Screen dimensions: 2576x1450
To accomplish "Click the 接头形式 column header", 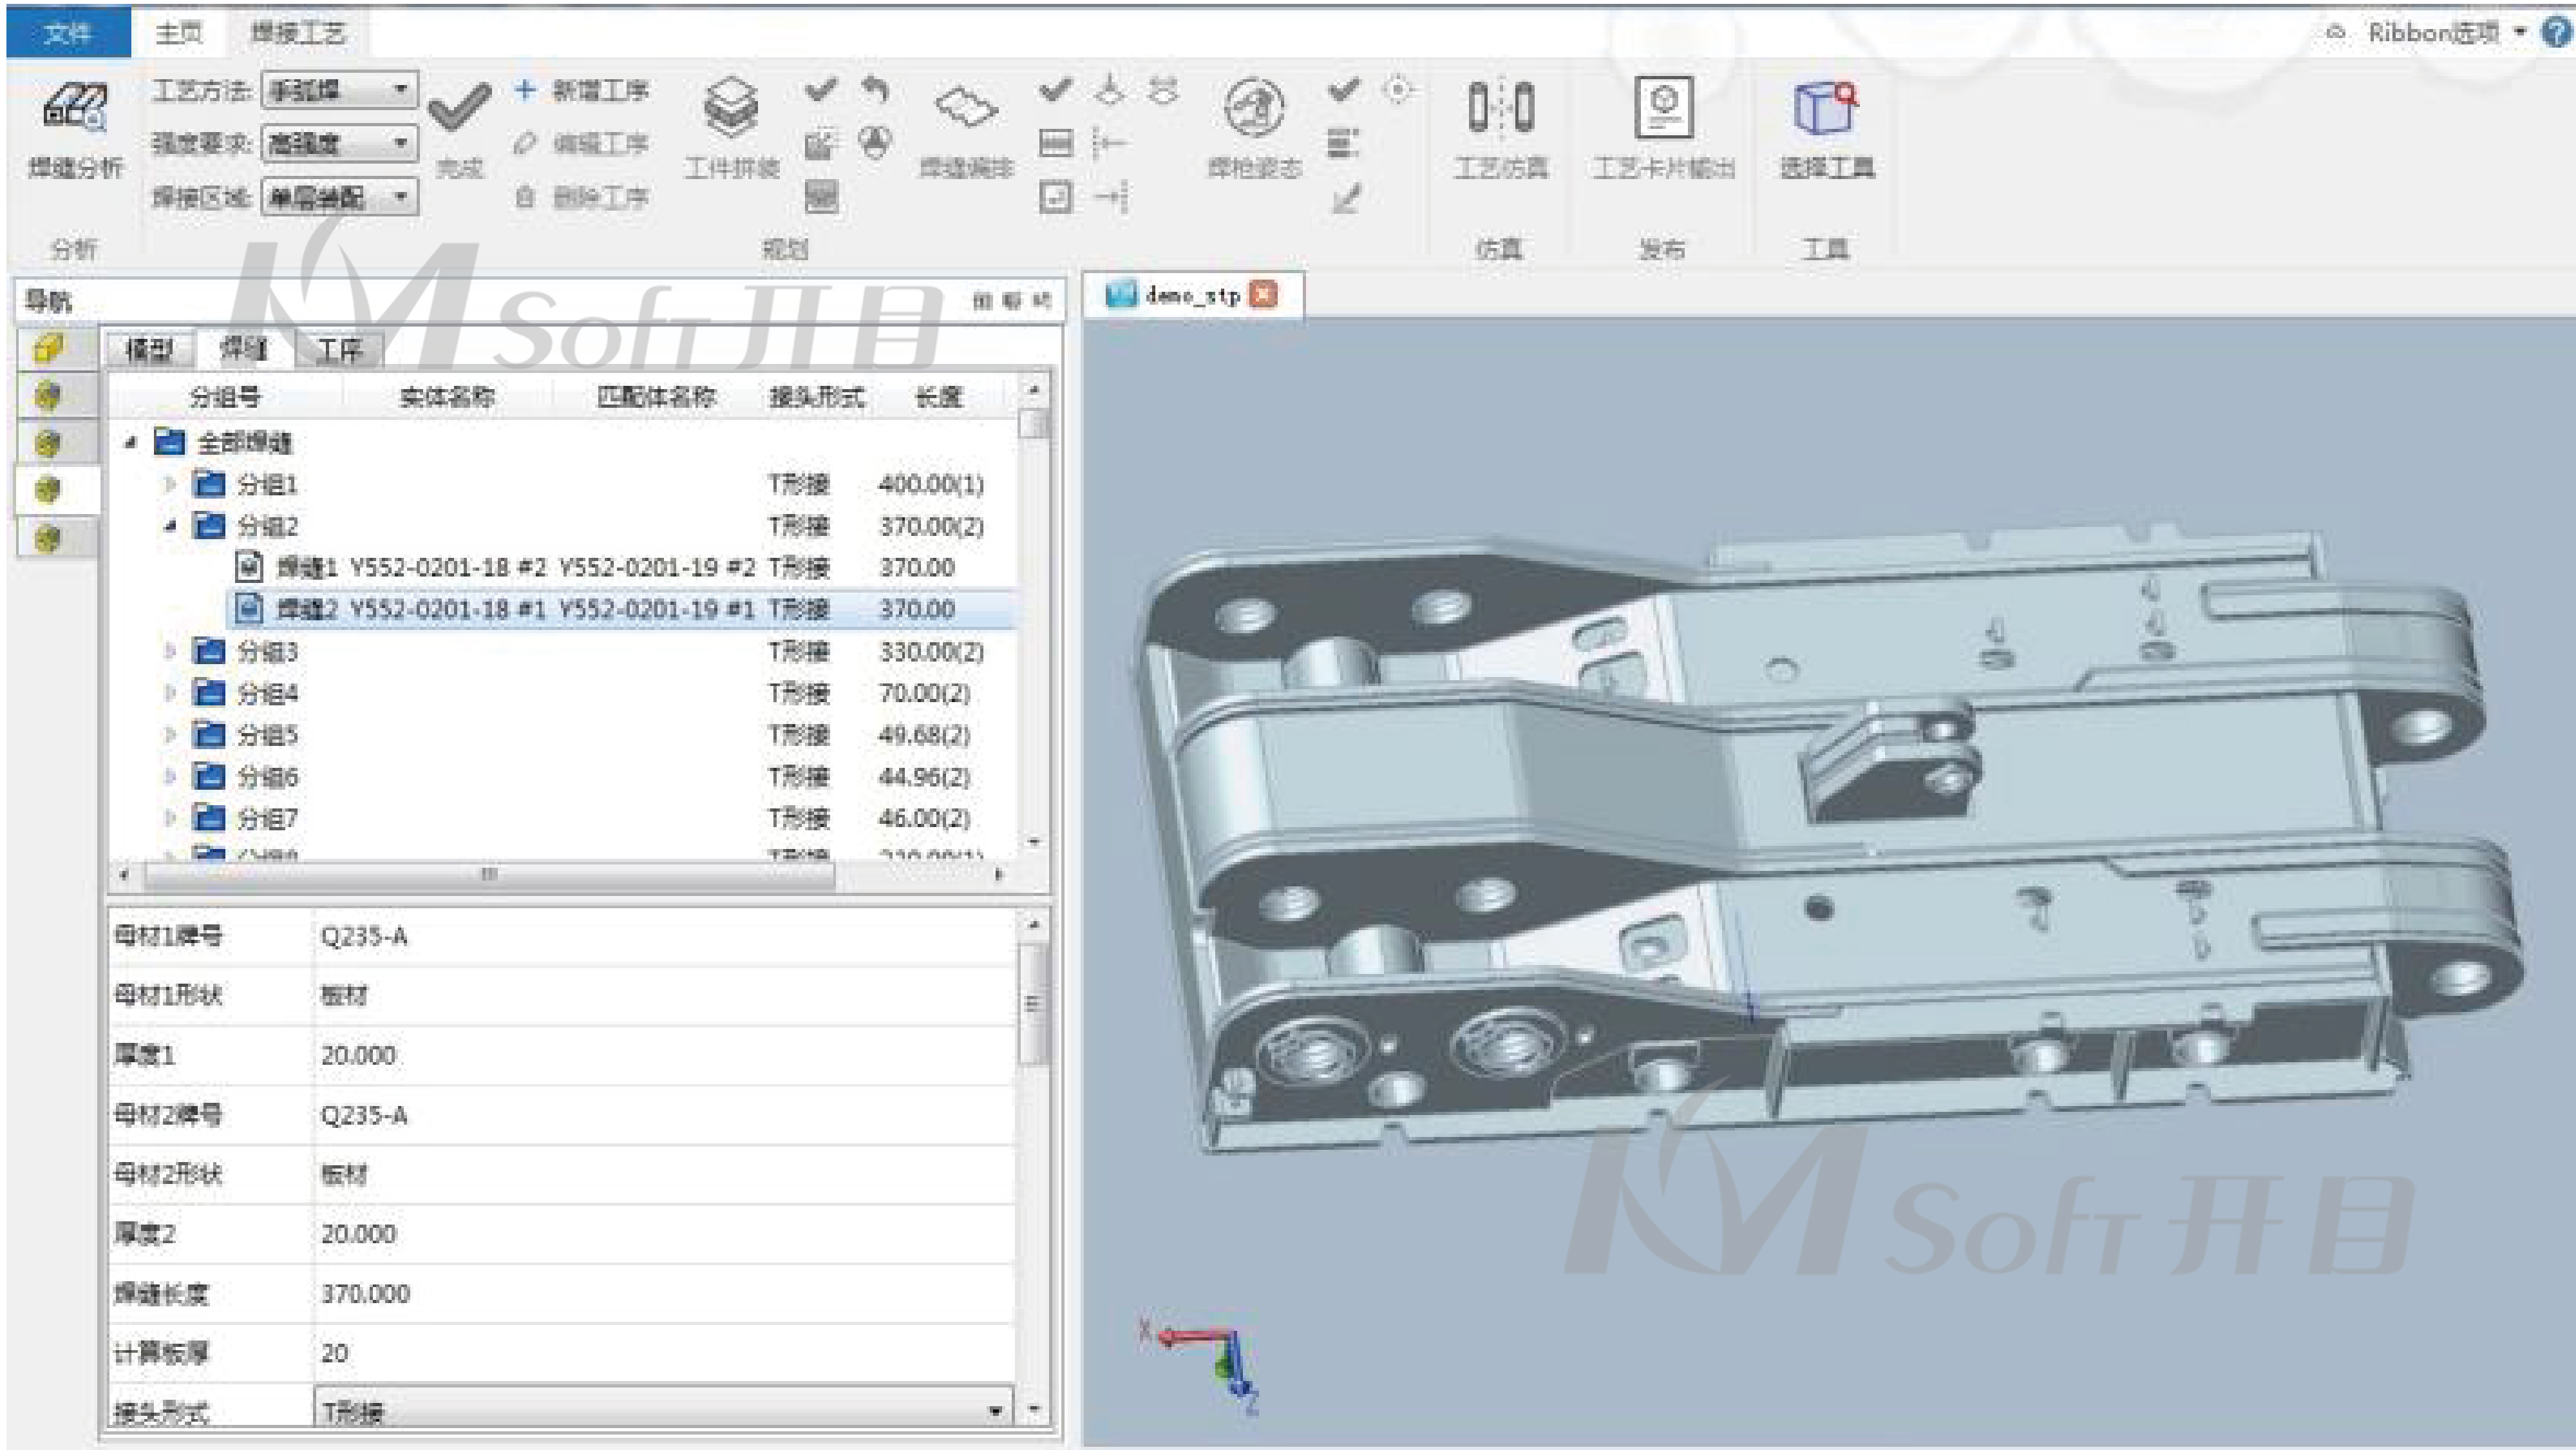I will click(x=816, y=397).
